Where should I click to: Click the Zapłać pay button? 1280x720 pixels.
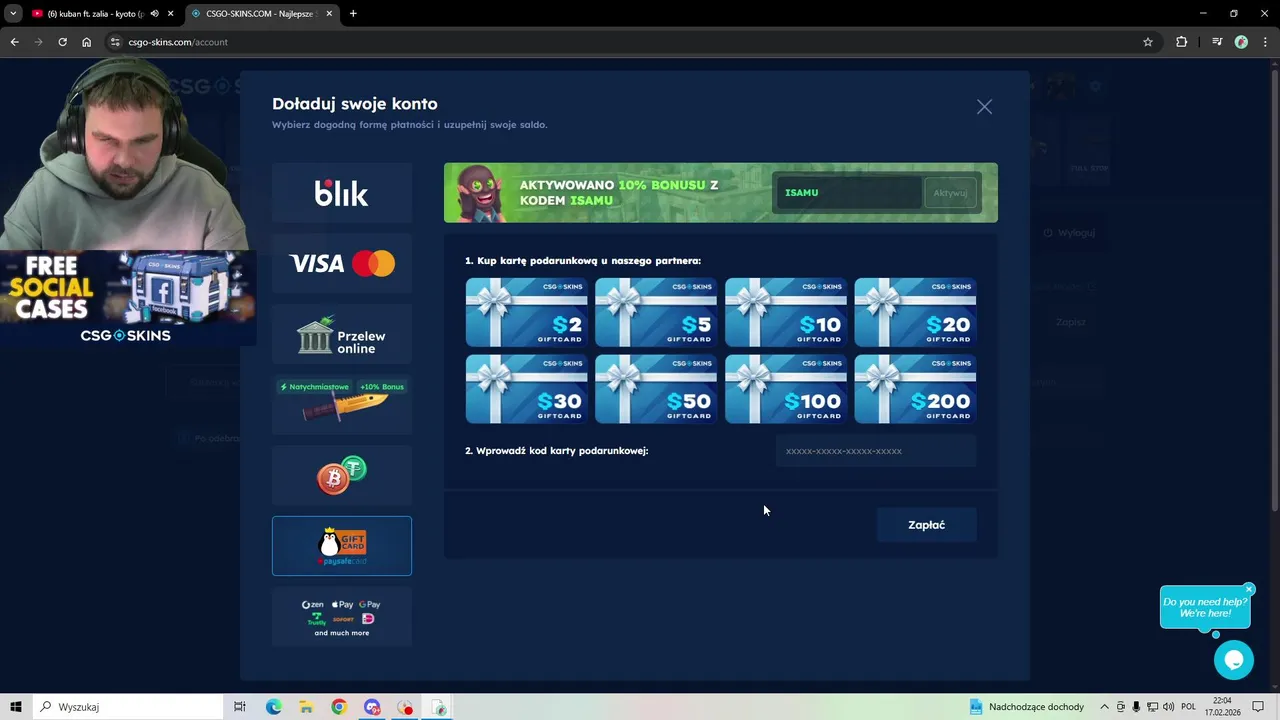[926, 525]
